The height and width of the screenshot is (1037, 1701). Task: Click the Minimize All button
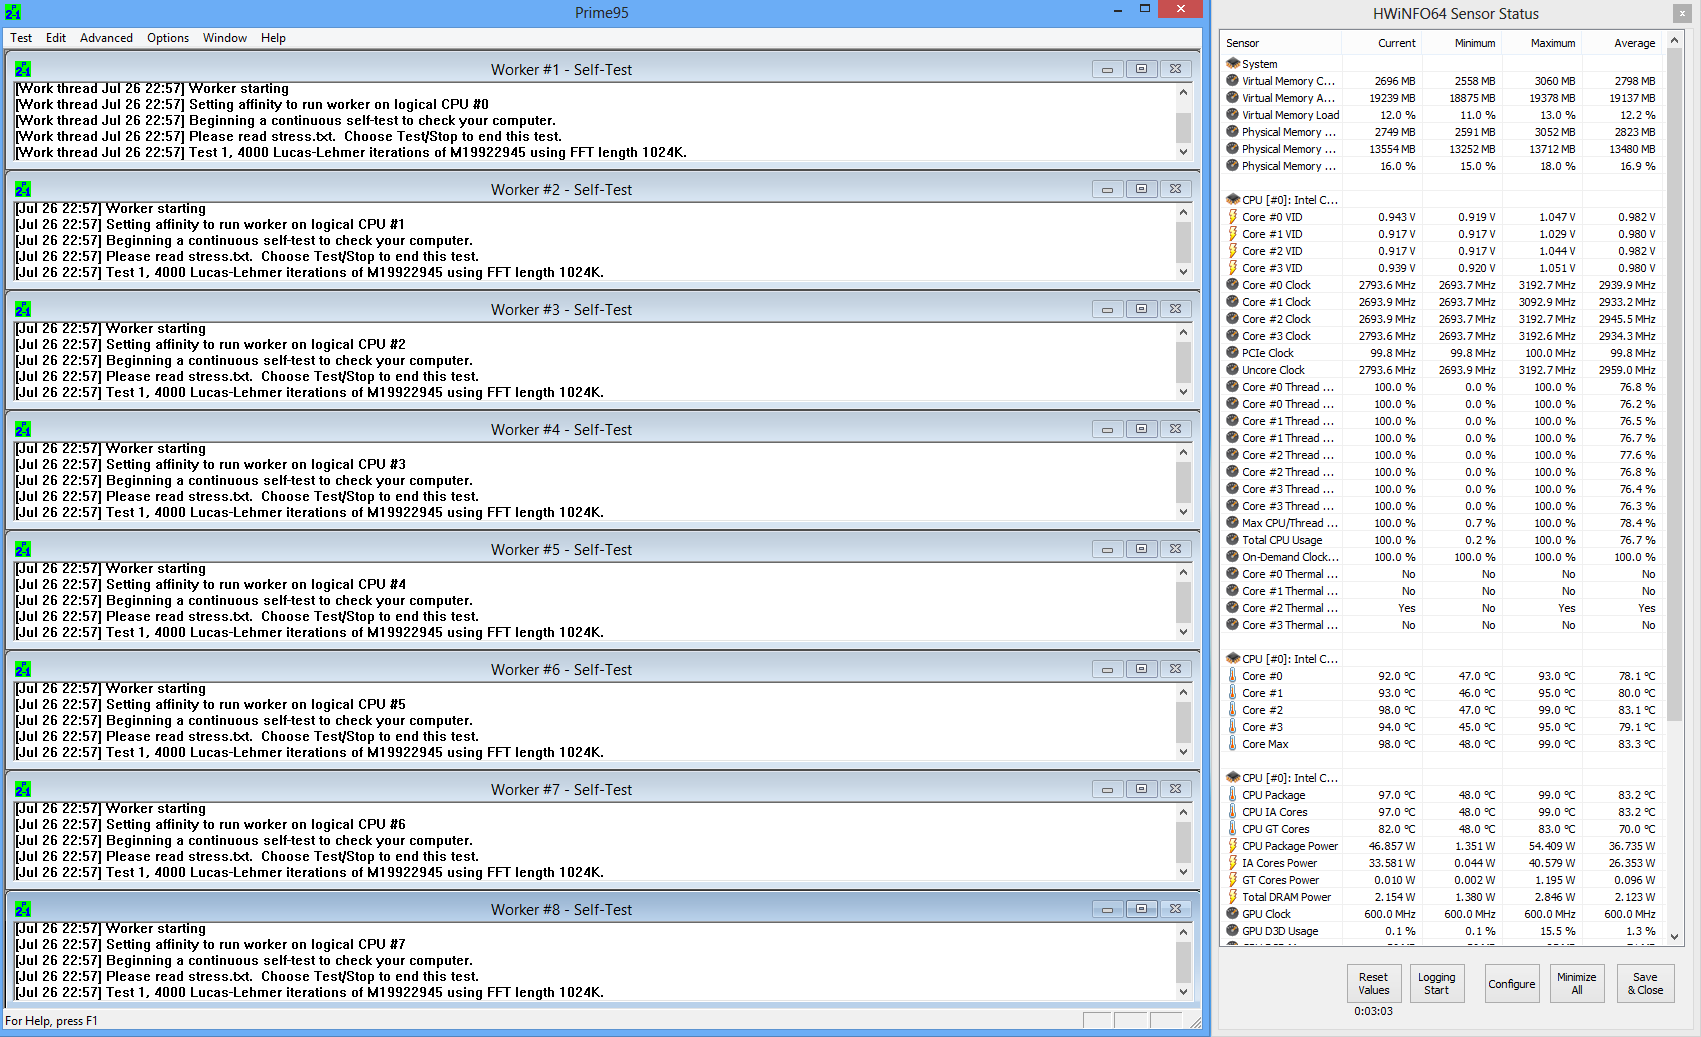[x=1576, y=983]
